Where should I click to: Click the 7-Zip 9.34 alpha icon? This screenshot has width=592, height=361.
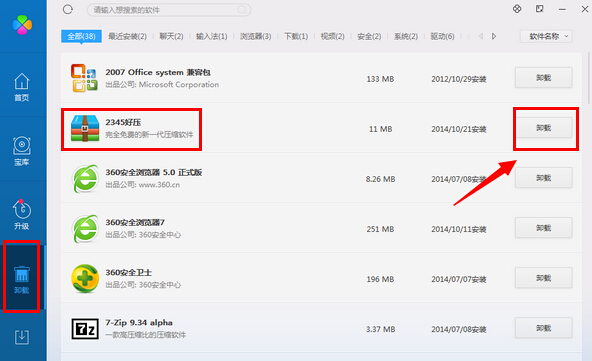tap(85, 329)
